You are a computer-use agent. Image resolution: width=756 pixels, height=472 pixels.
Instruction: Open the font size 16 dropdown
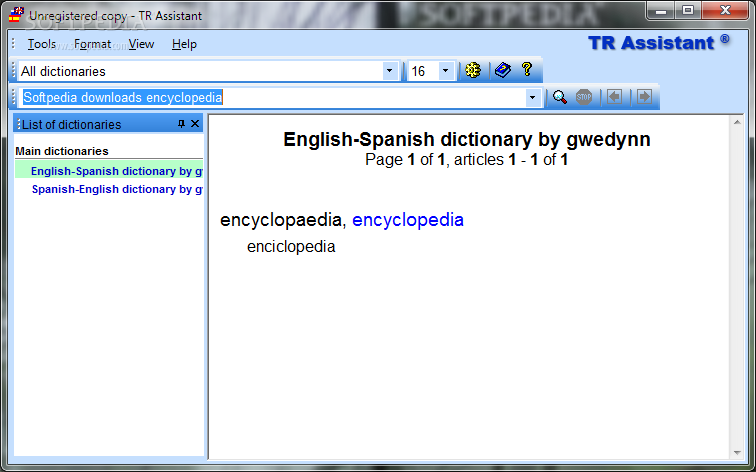[x=446, y=71]
